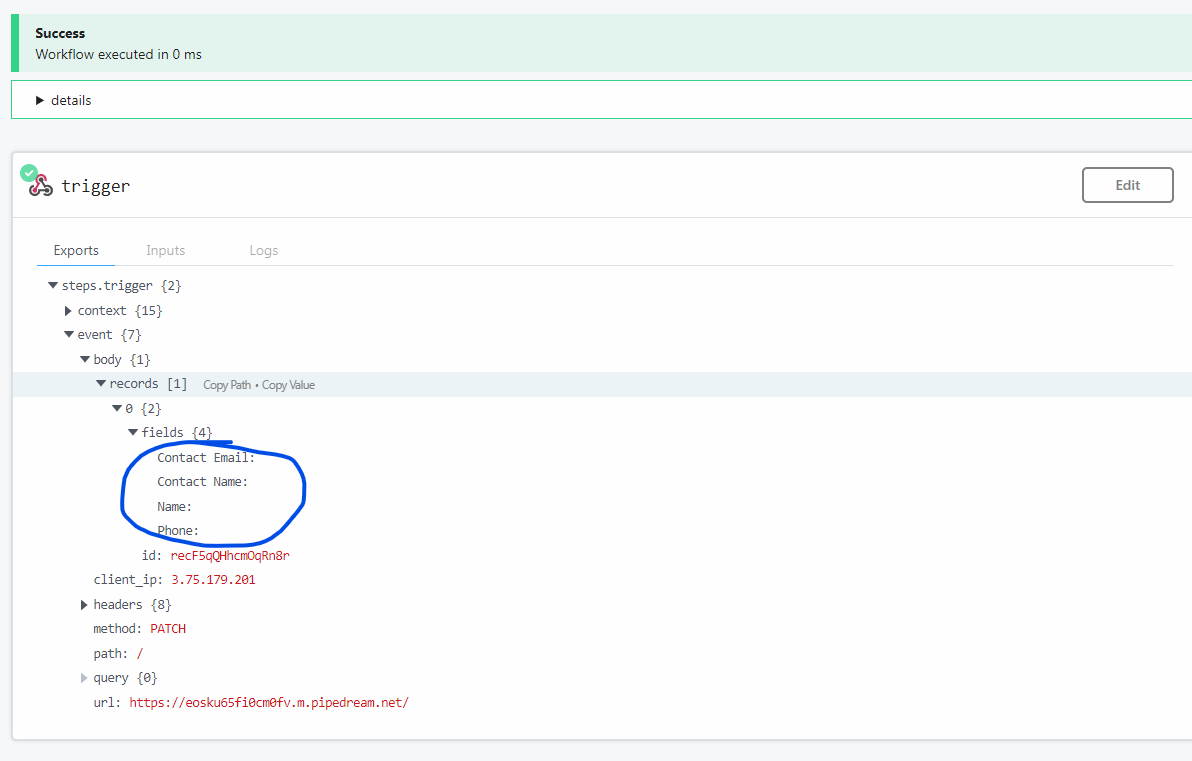Open the Logs tab
1192x761 pixels.
pyautogui.click(x=264, y=250)
